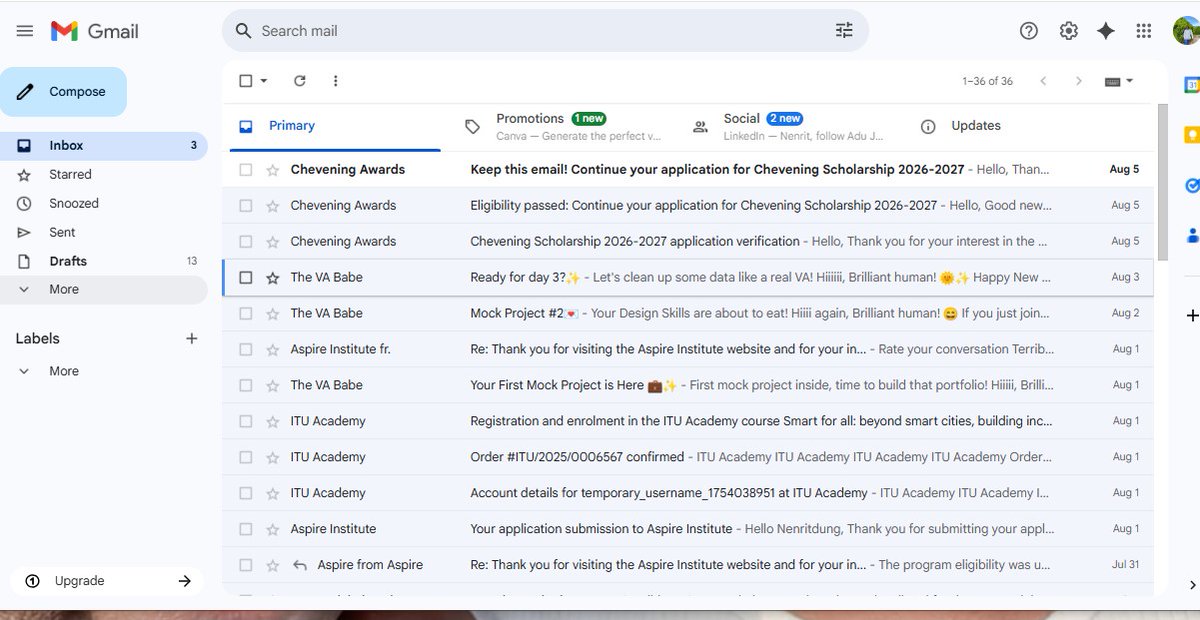
Task: Switch to the Social tab
Action: point(790,126)
